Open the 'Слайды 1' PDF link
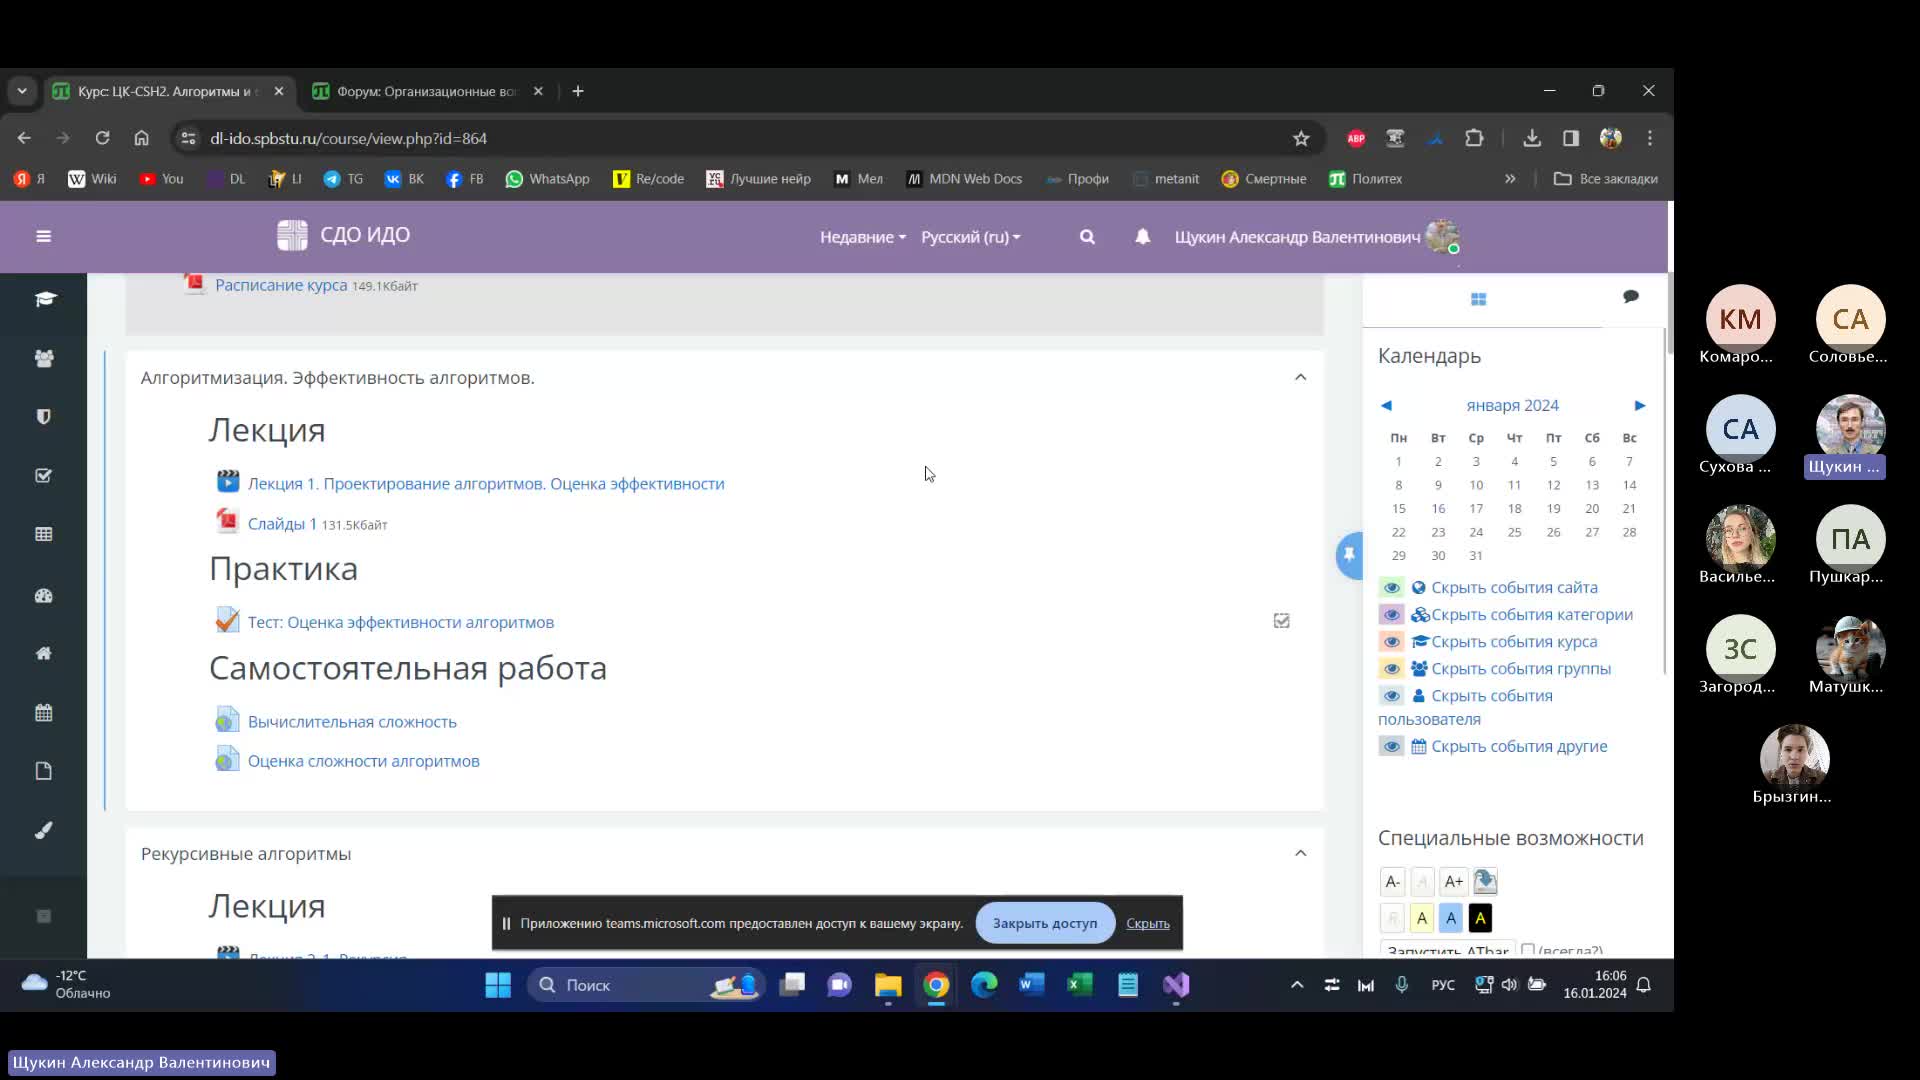The width and height of the screenshot is (1920, 1080). (282, 524)
